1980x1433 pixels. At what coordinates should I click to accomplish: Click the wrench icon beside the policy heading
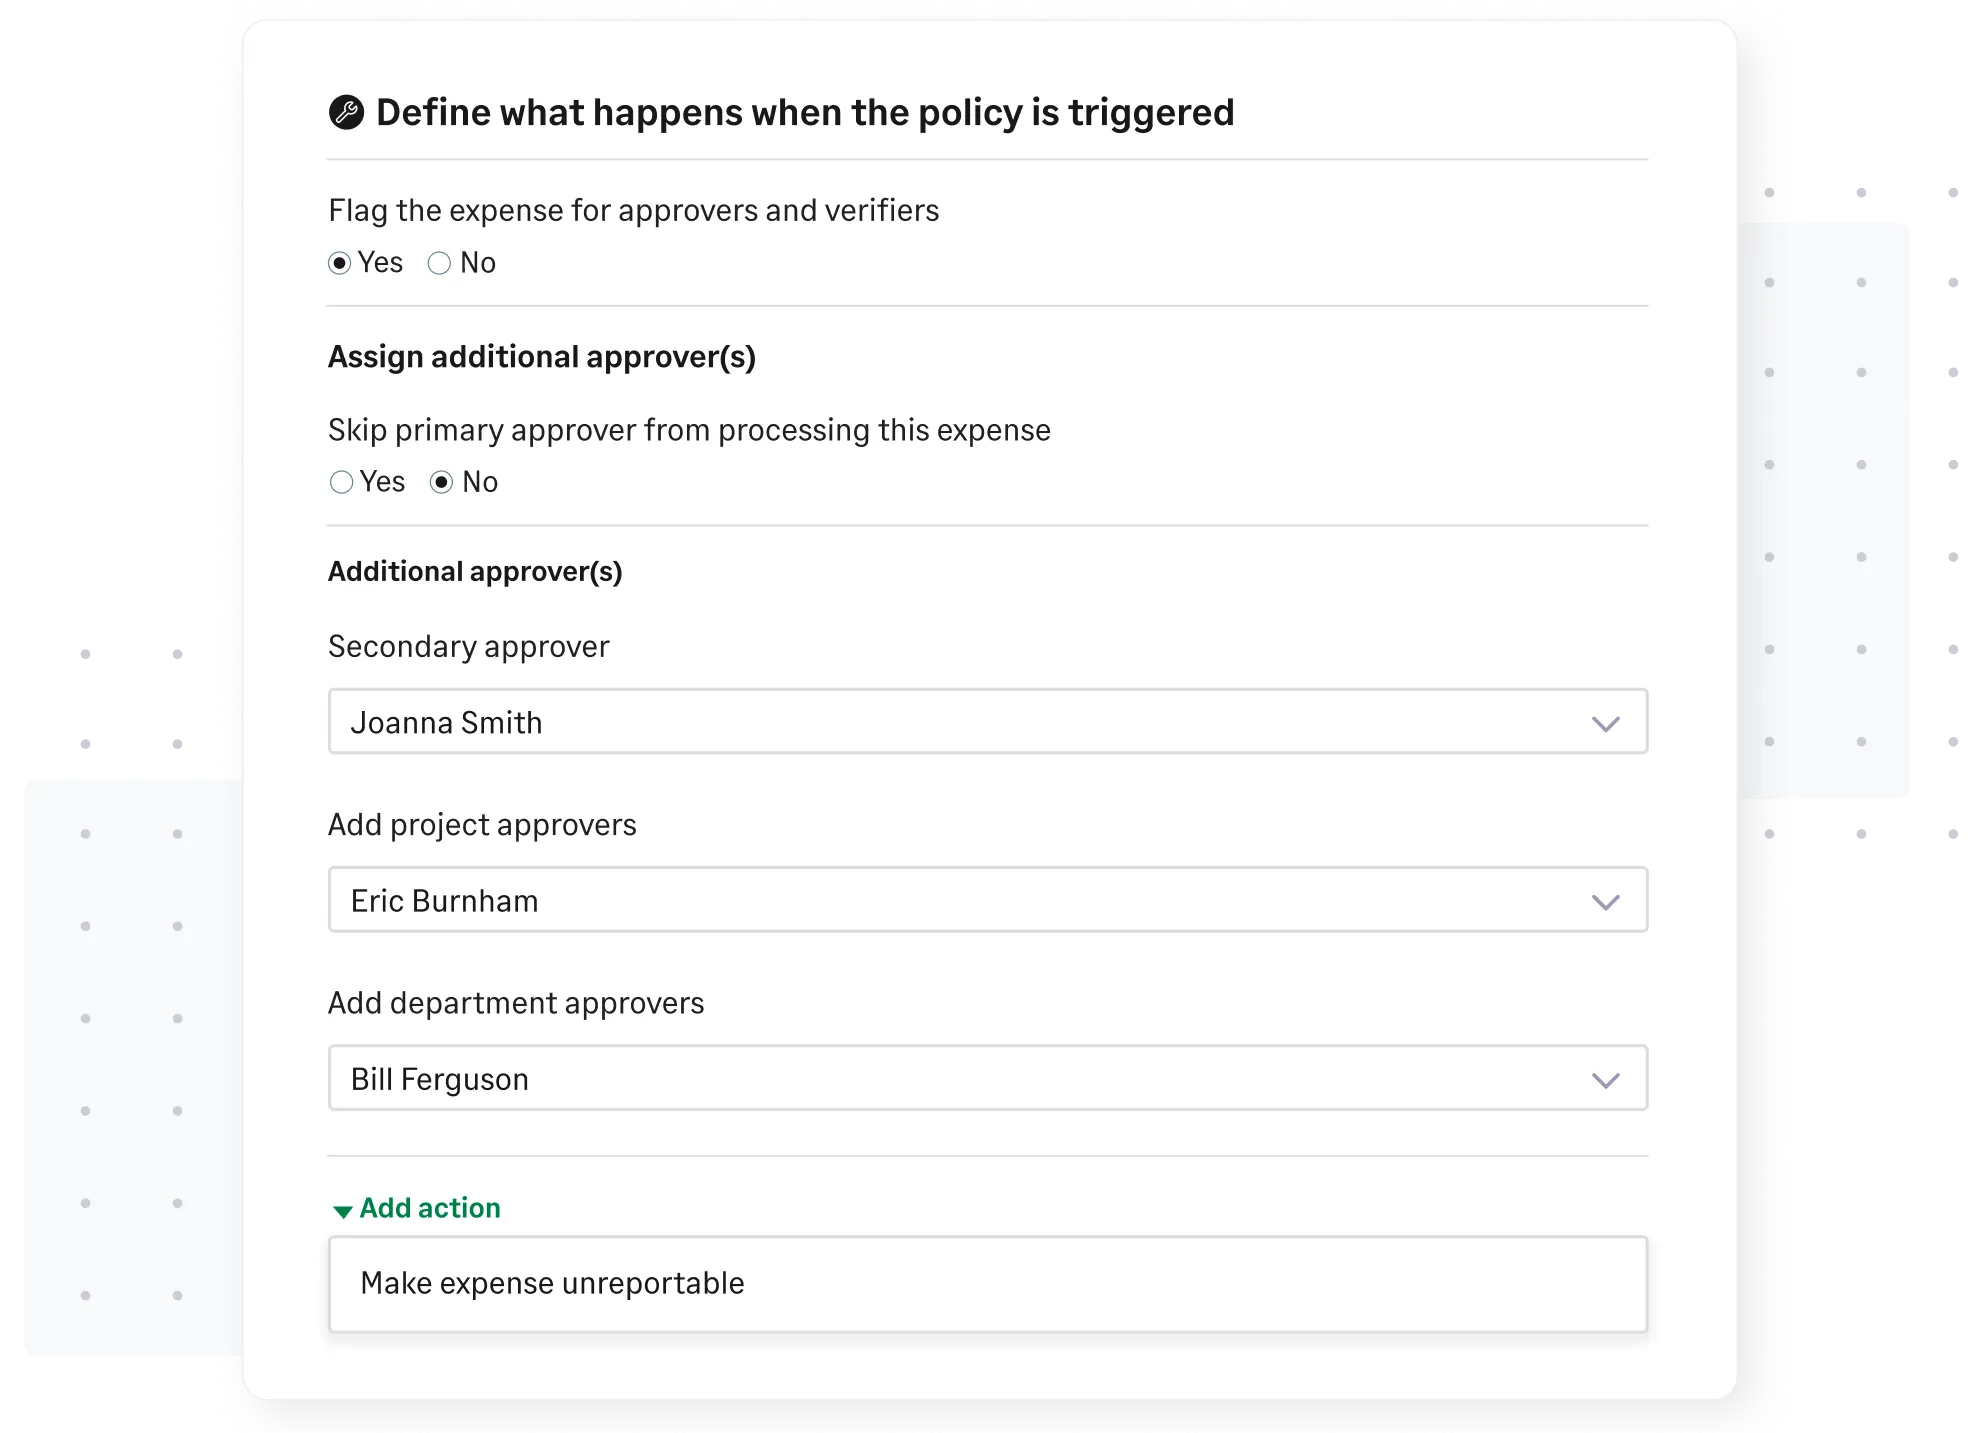point(345,112)
